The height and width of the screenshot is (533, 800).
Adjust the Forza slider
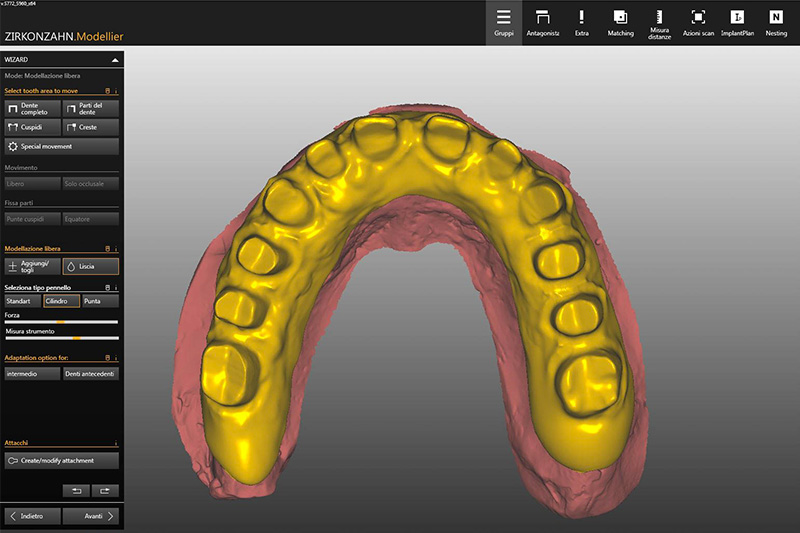tap(60, 322)
